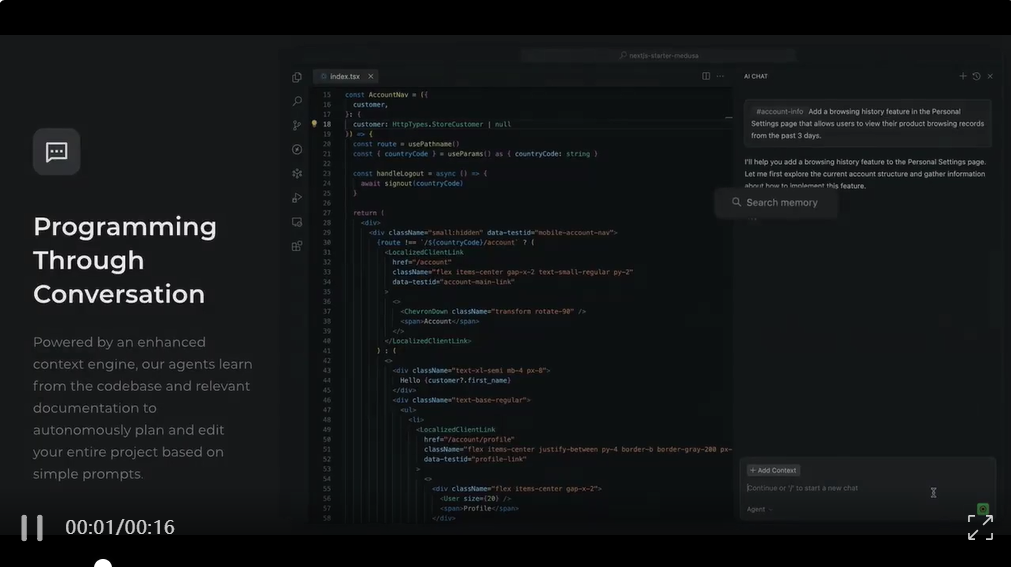This screenshot has height=567, width=1011.
Task: Enter fullscreen video mode
Action: [x=980, y=527]
